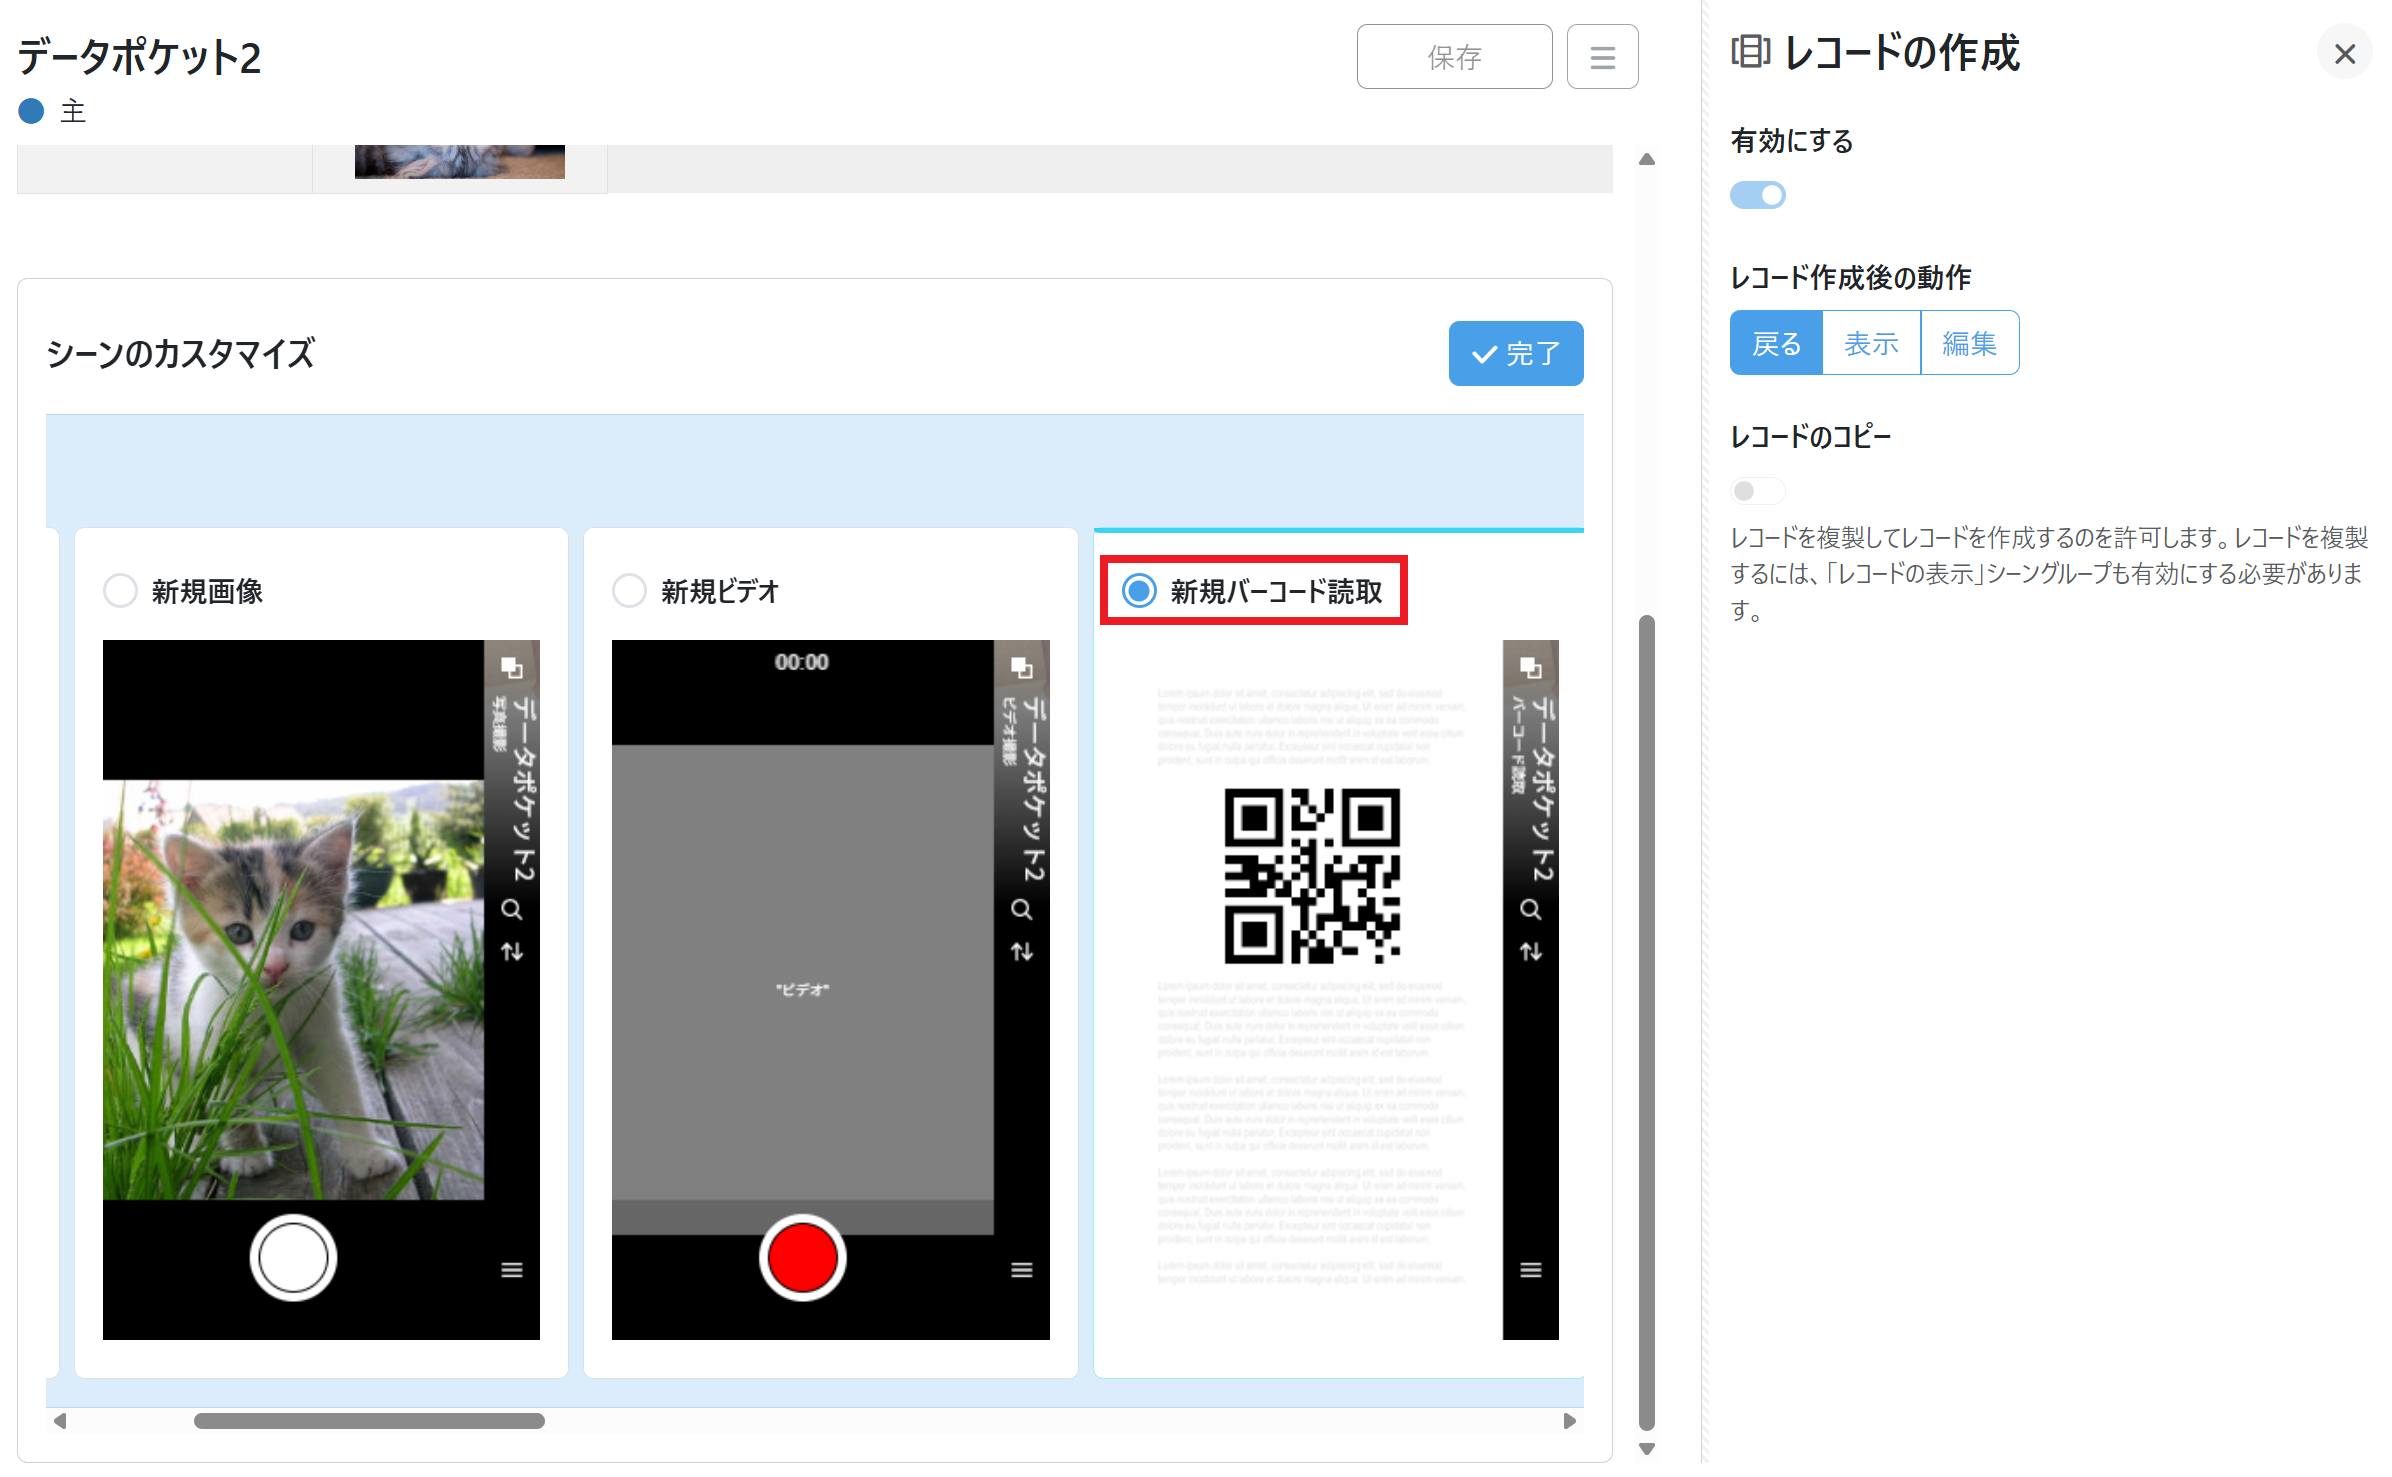Click menu lines icon in barcode preview
This screenshot has height=1477, width=2392.
(1530, 1270)
